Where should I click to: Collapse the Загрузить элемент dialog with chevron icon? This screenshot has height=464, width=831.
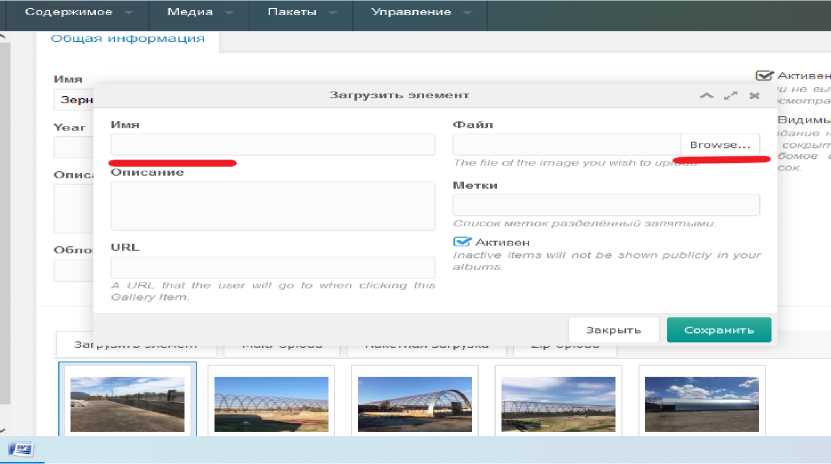click(706, 96)
